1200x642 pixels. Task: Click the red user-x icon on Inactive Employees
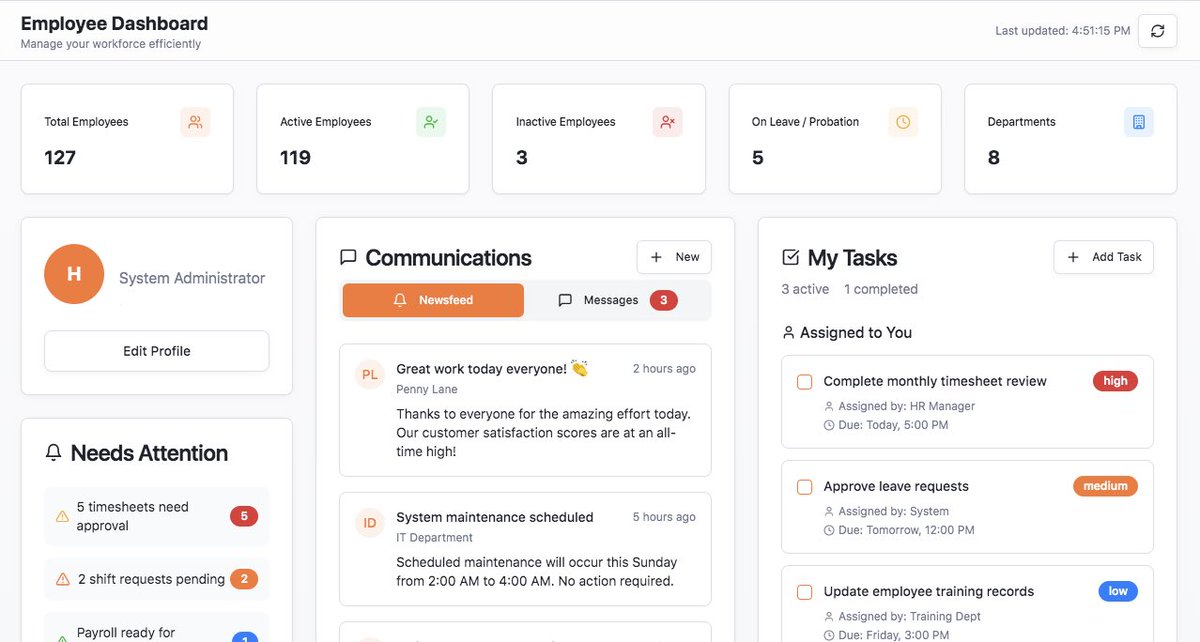click(x=667, y=121)
